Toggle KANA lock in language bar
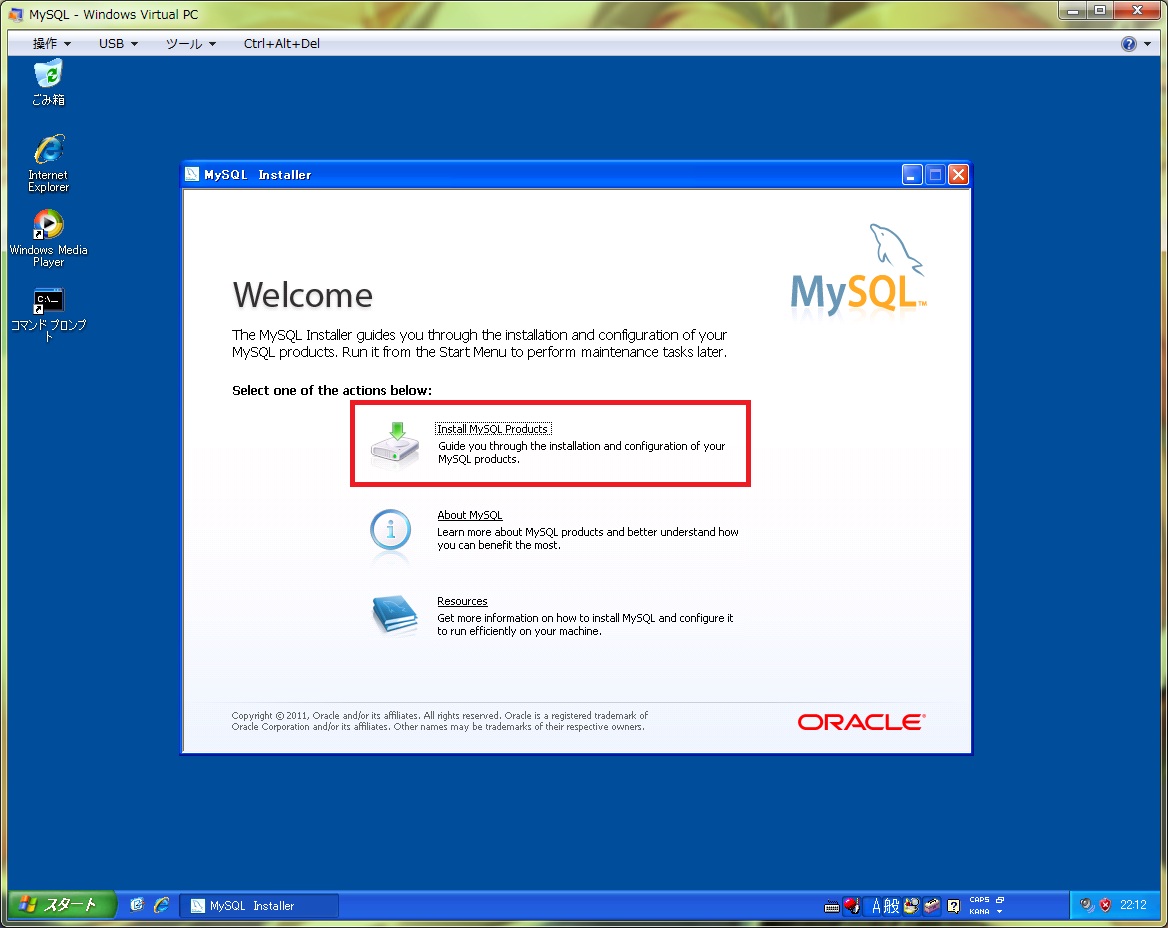 tap(980, 912)
